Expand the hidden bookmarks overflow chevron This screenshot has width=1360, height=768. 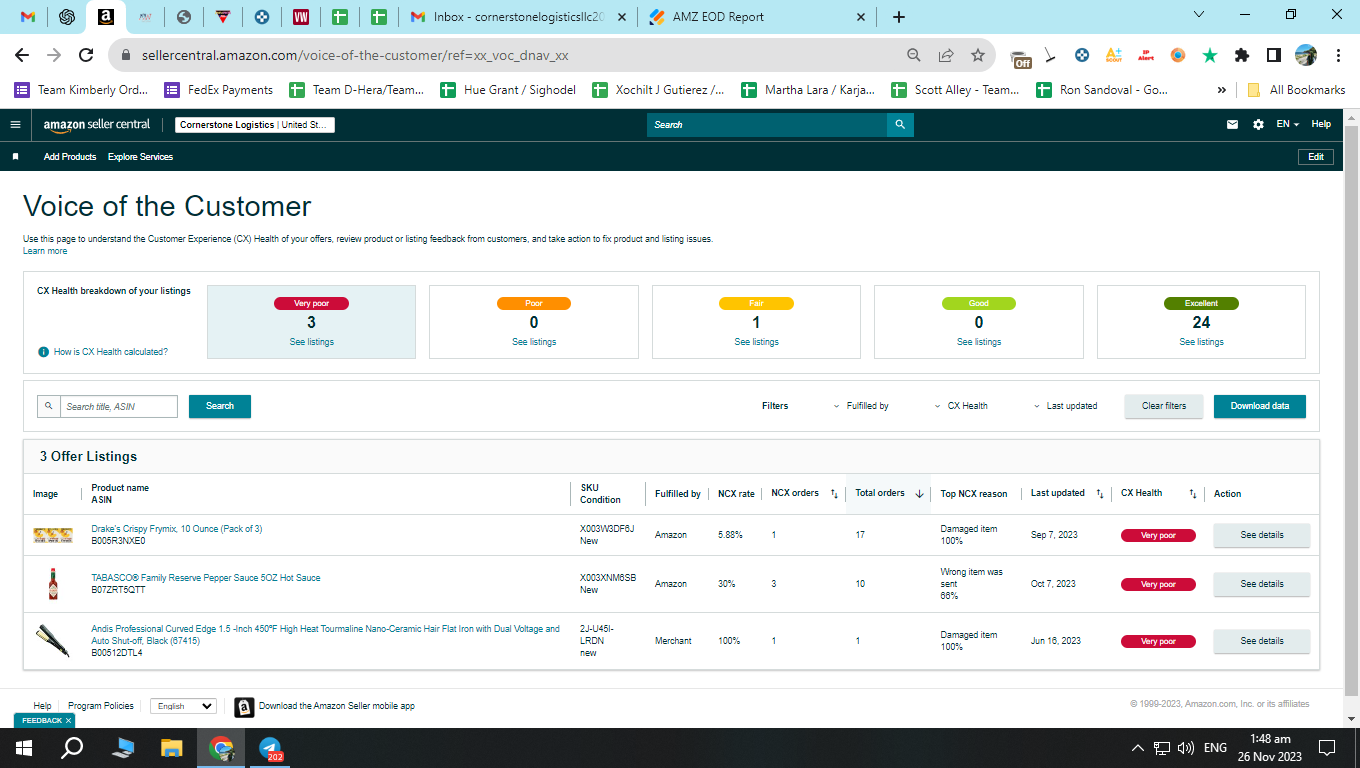[1222, 90]
